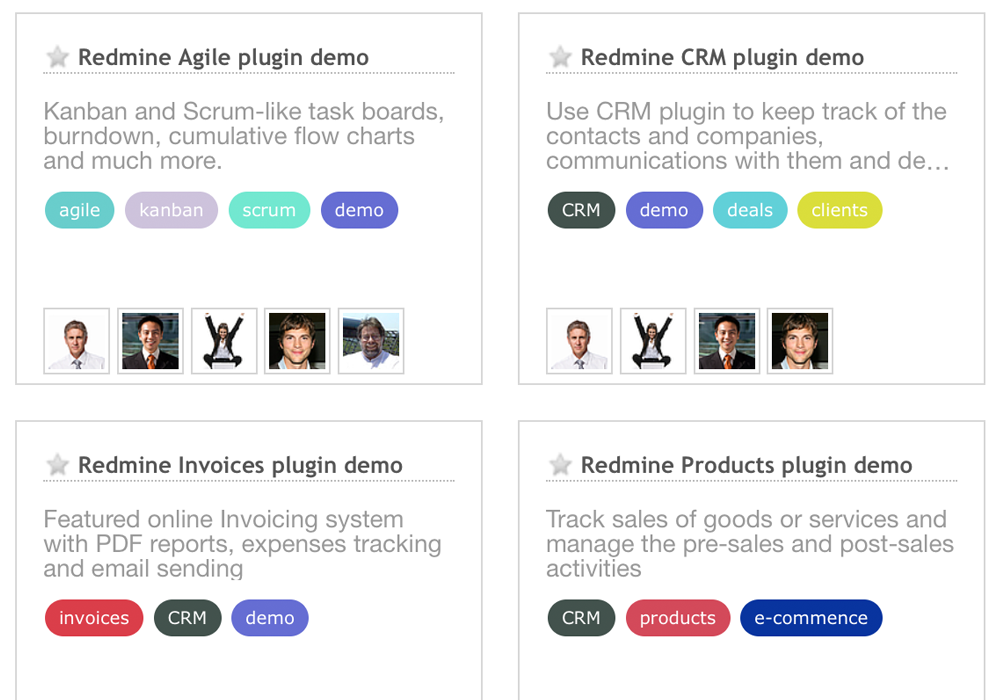Open the Redmine Agile plugin demo project
Screen dimensions: 1000x700
click(223, 58)
